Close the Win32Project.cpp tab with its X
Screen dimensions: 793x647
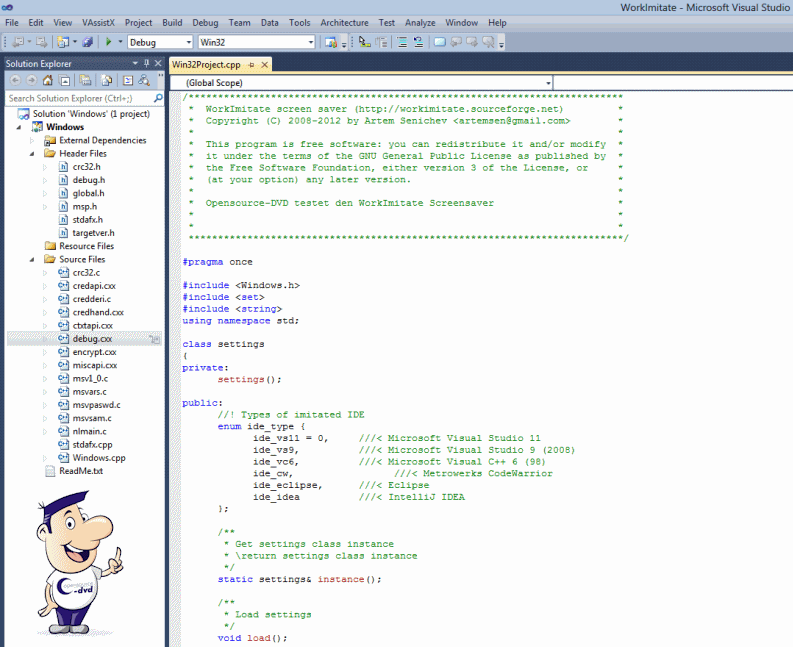[264, 64]
